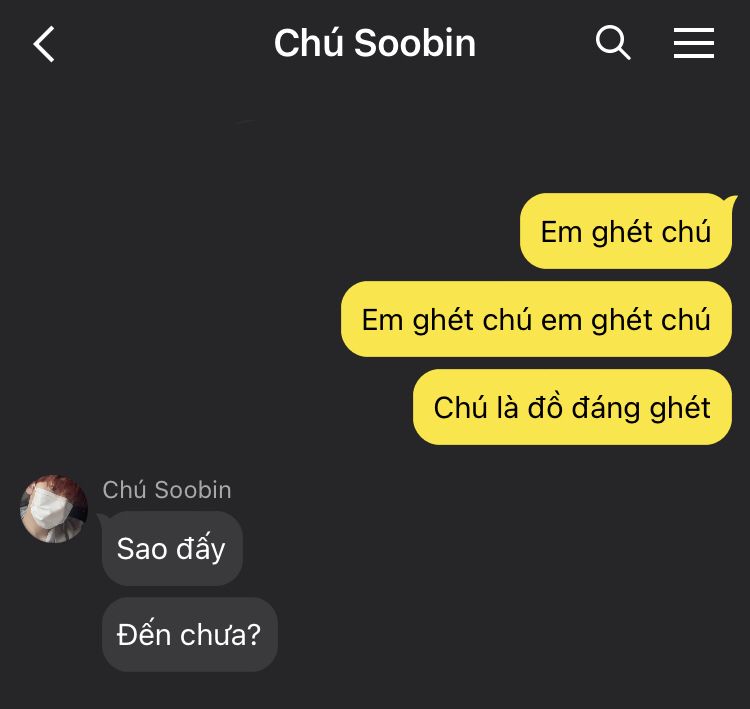Image resolution: width=750 pixels, height=709 pixels.
Task: Tap Chú Soobin's masked profile avatar
Action: (54, 509)
